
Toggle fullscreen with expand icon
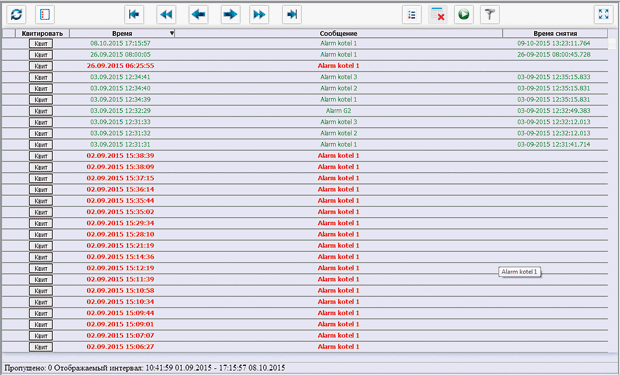604,15
